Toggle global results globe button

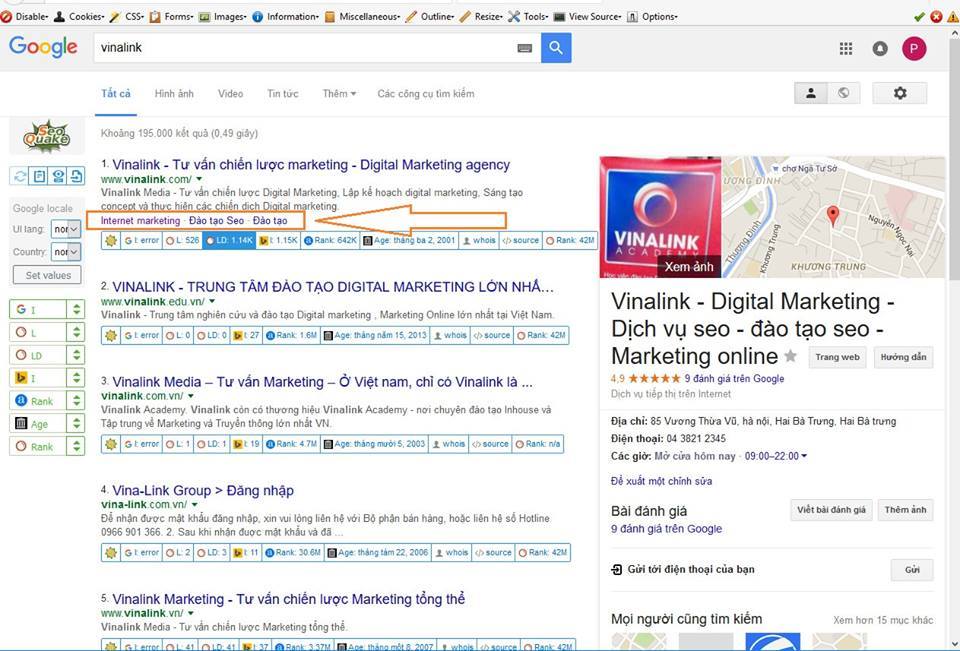pyautogui.click(x=844, y=93)
